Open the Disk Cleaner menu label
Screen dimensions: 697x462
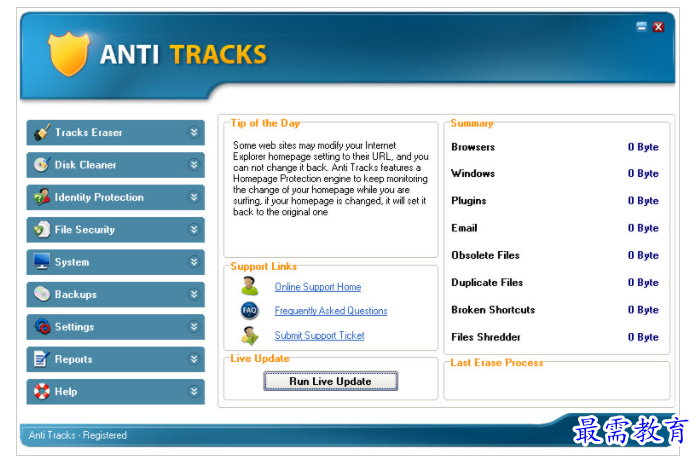click(x=85, y=165)
